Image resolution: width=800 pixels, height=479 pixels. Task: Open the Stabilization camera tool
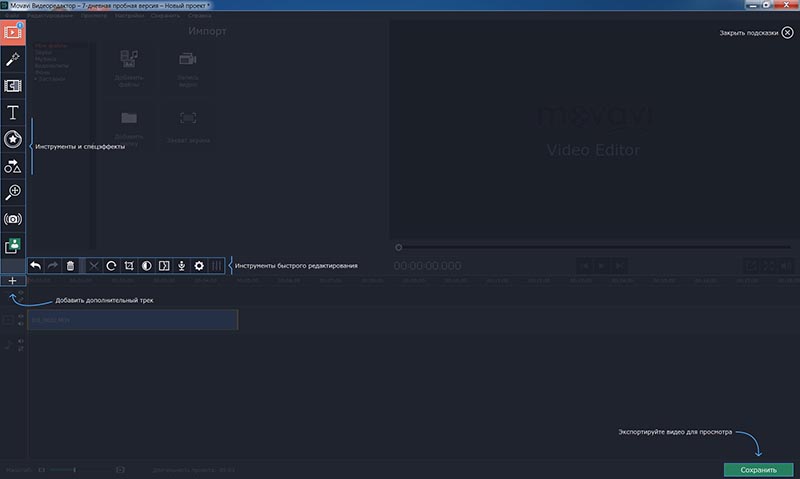point(13,219)
